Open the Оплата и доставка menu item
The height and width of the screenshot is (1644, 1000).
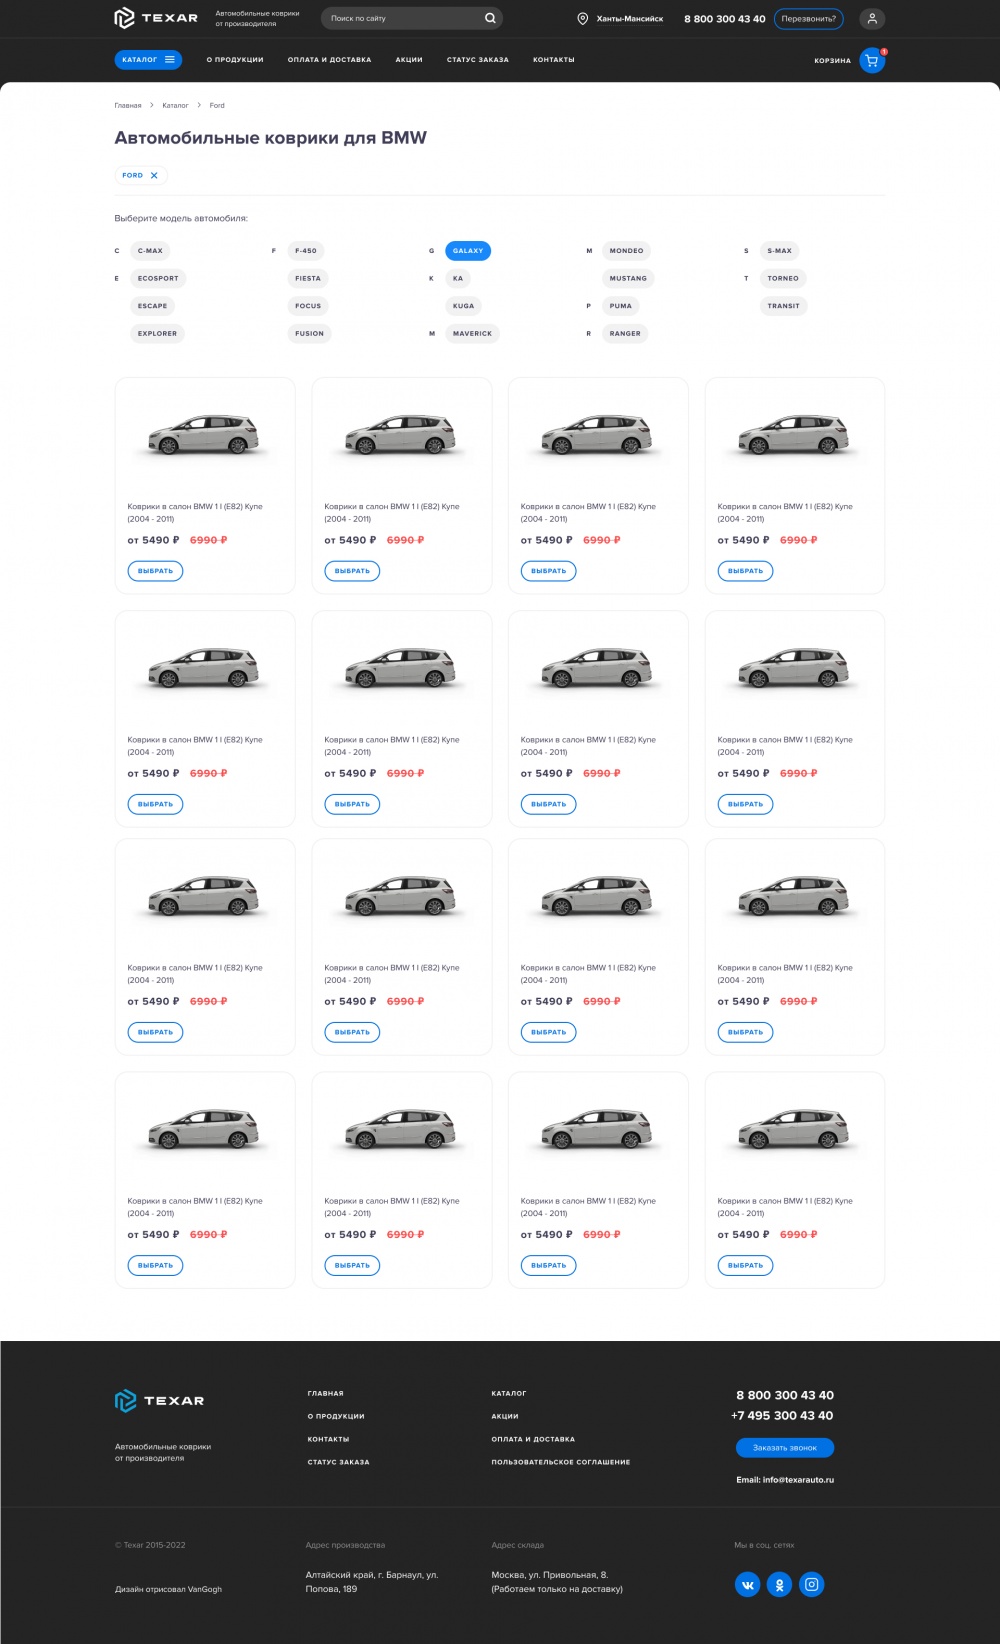pos(329,60)
